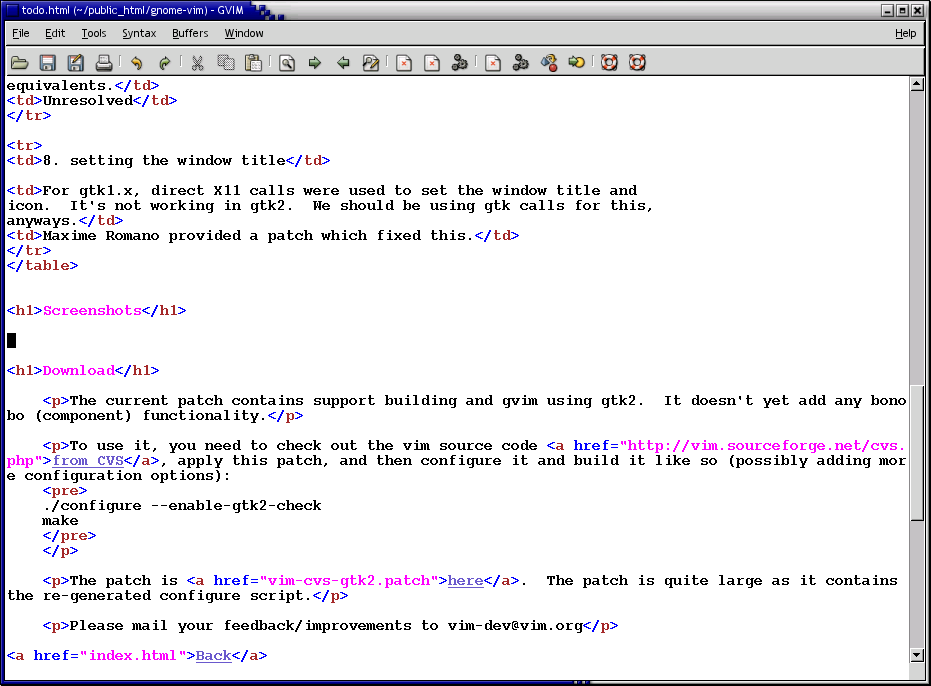Click the "equivalents." text on first line
Image resolution: width=931 pixels, height=686 pixels.
tap(60, 86)
